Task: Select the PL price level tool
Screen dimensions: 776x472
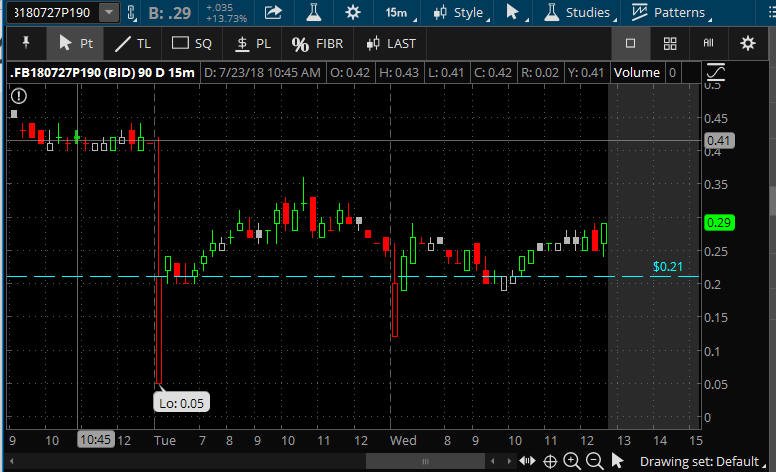Action: point(253,44)
